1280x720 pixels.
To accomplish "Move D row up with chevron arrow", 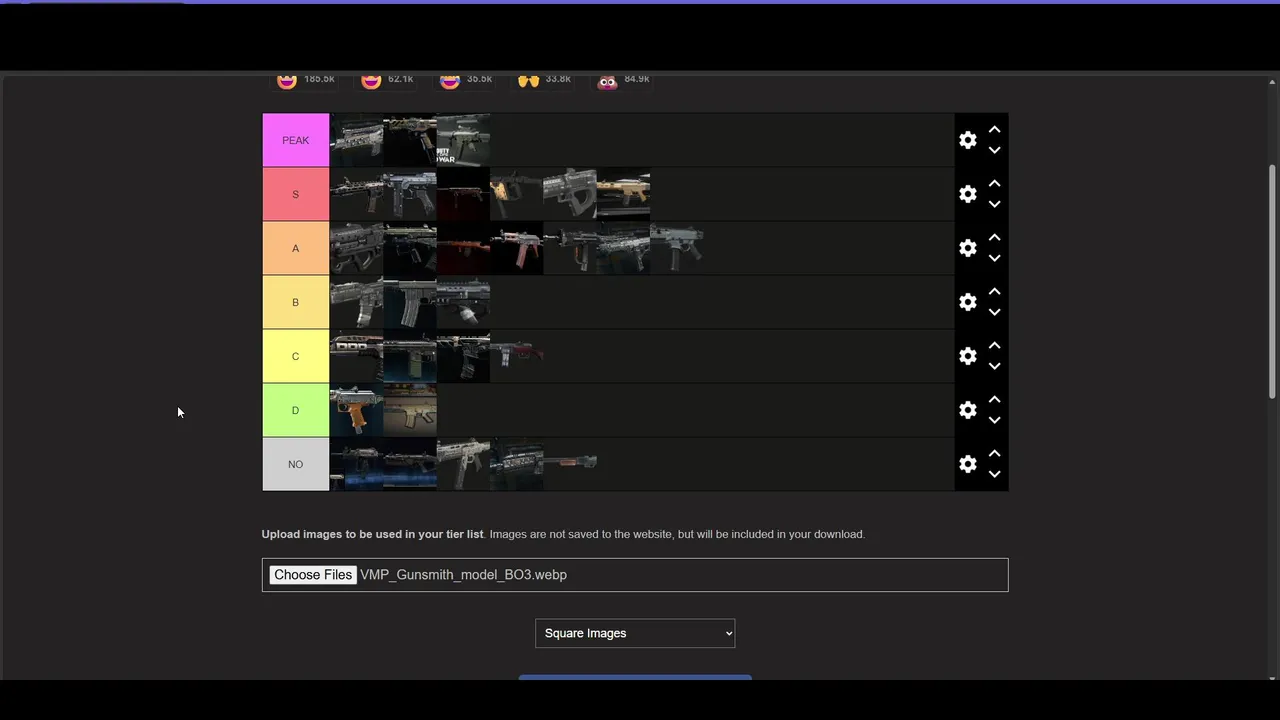I will point(994,400).
